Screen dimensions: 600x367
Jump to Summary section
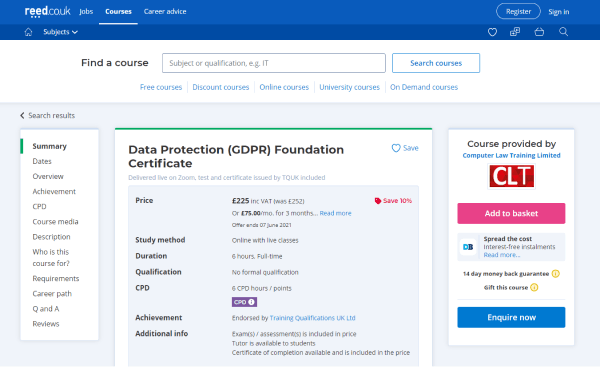tap(49, 146)
